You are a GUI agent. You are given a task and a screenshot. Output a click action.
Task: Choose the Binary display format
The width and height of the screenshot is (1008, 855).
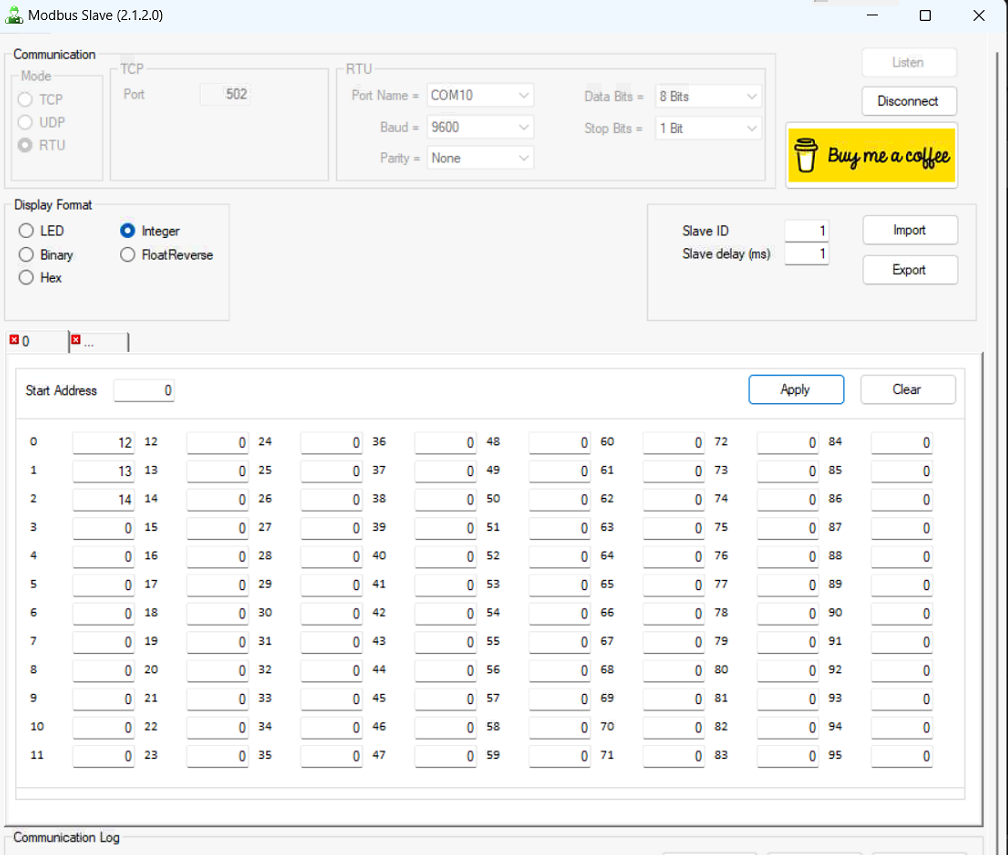pos(27,255)
